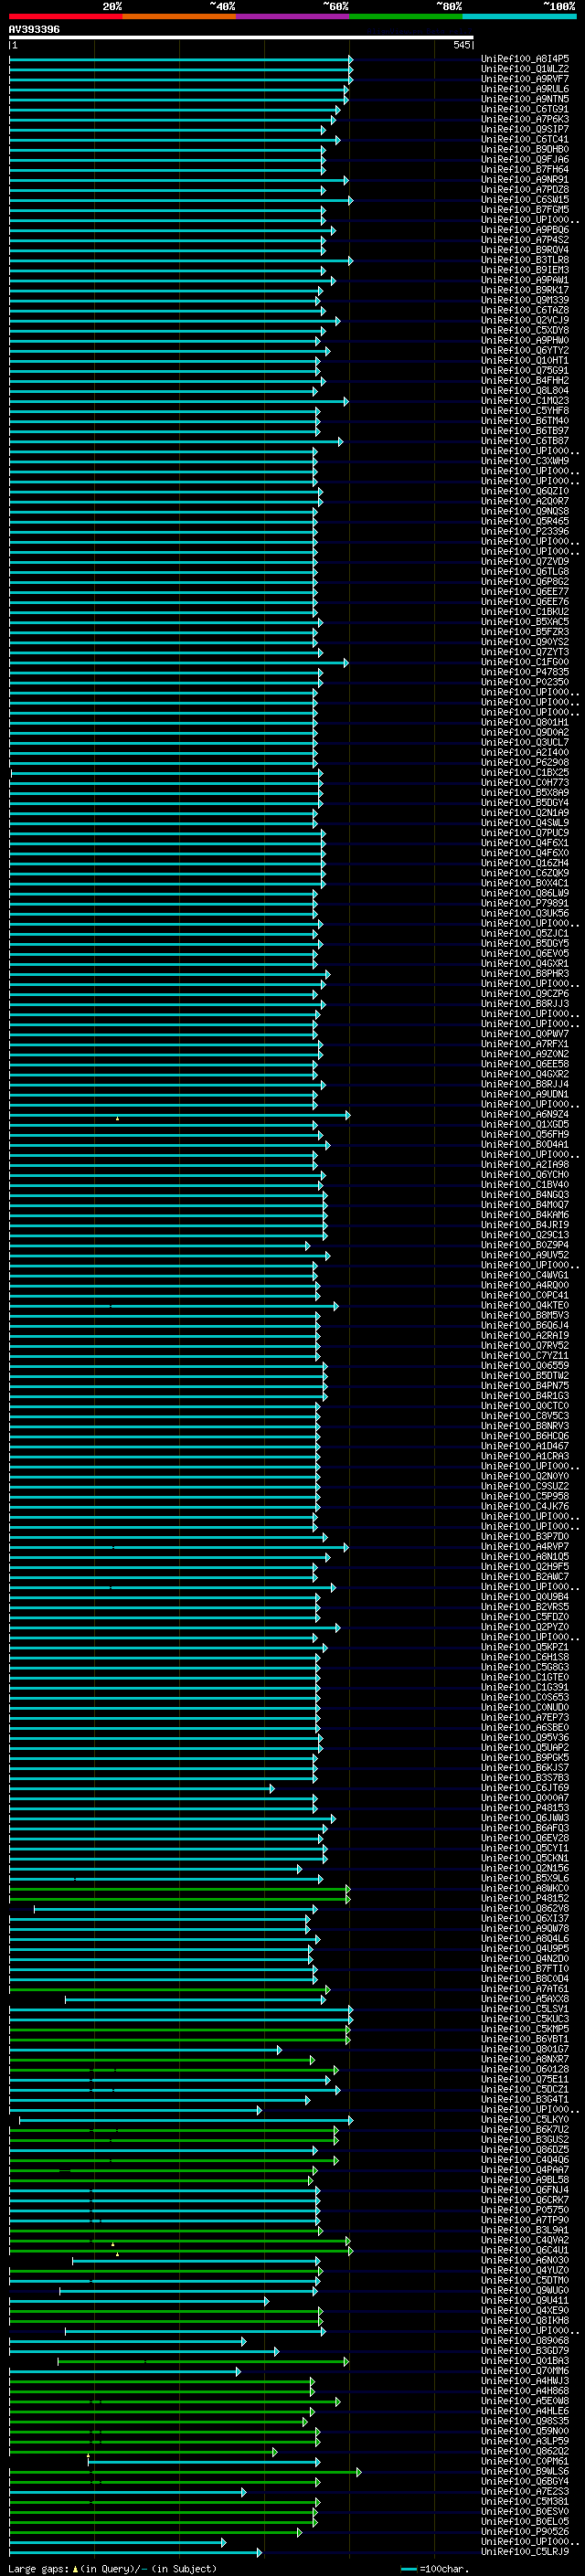This screenshot has height=2576, width=585.
Task: Select the UniRef100_P48152 label
Action: (525, 1899)
